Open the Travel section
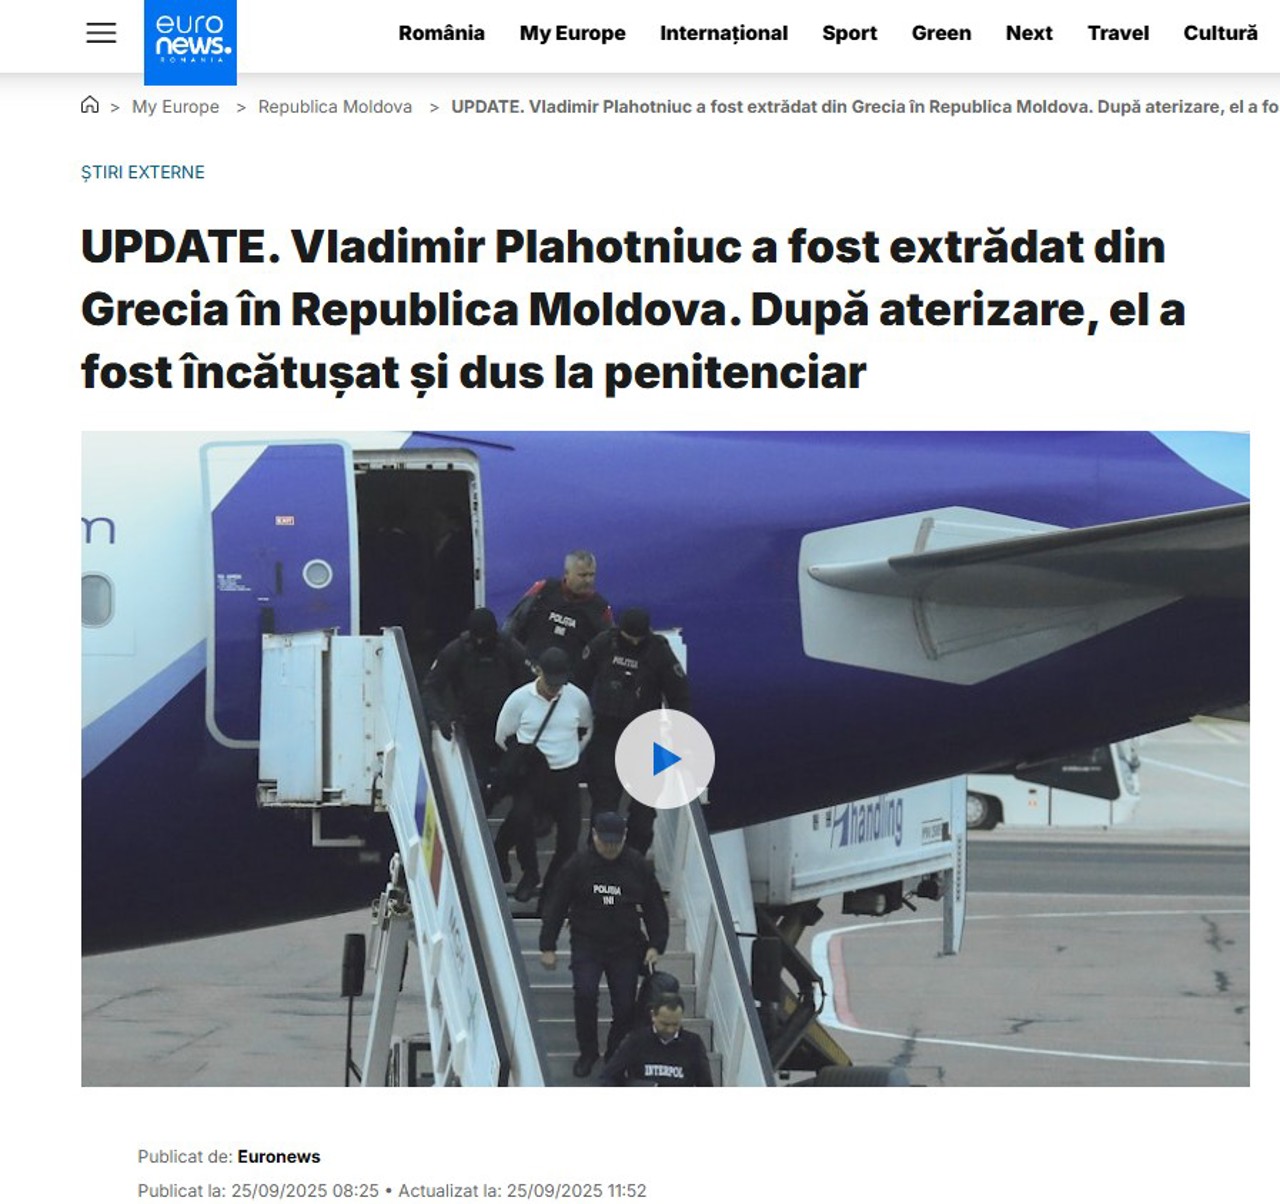This screenshot has height=1204, width=1280. coord(1118,33)
